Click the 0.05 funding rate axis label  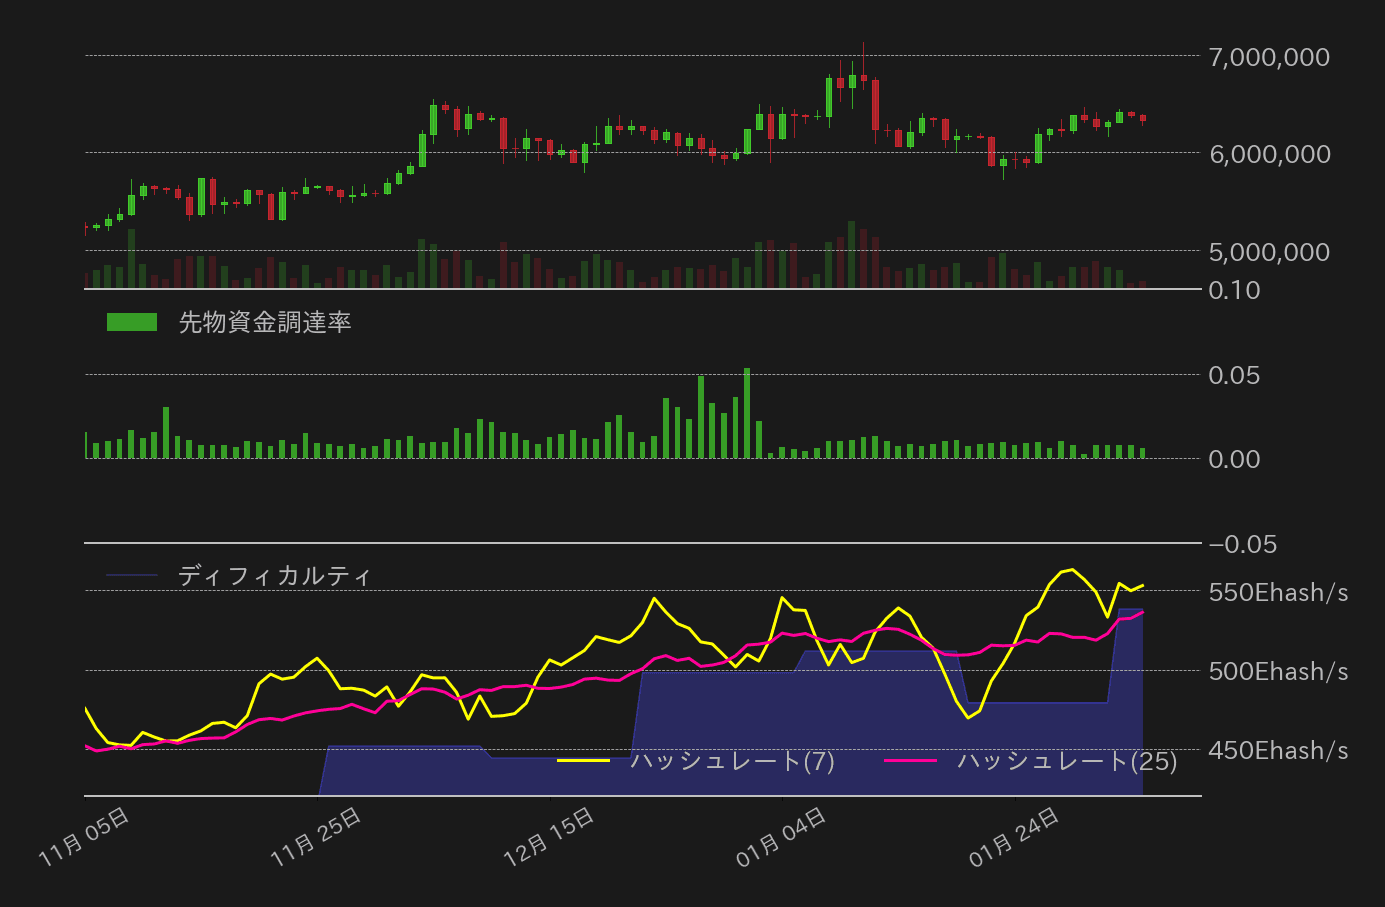point(1234,375)
